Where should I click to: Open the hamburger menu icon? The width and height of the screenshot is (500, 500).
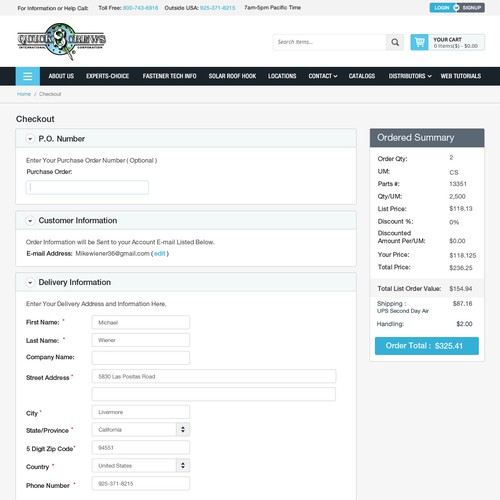[28, 76]
